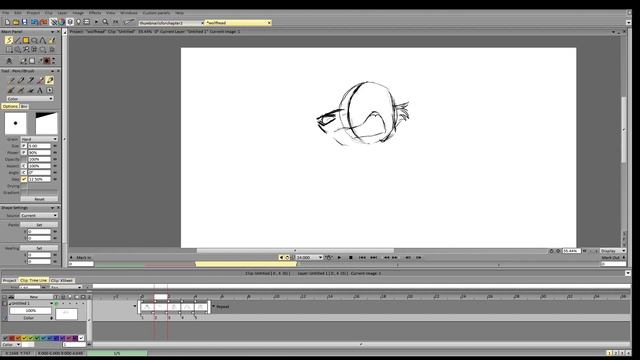Select the straight line drawing tool
The height and width of the screenshot is (360, 640).
tap(17, 40)
